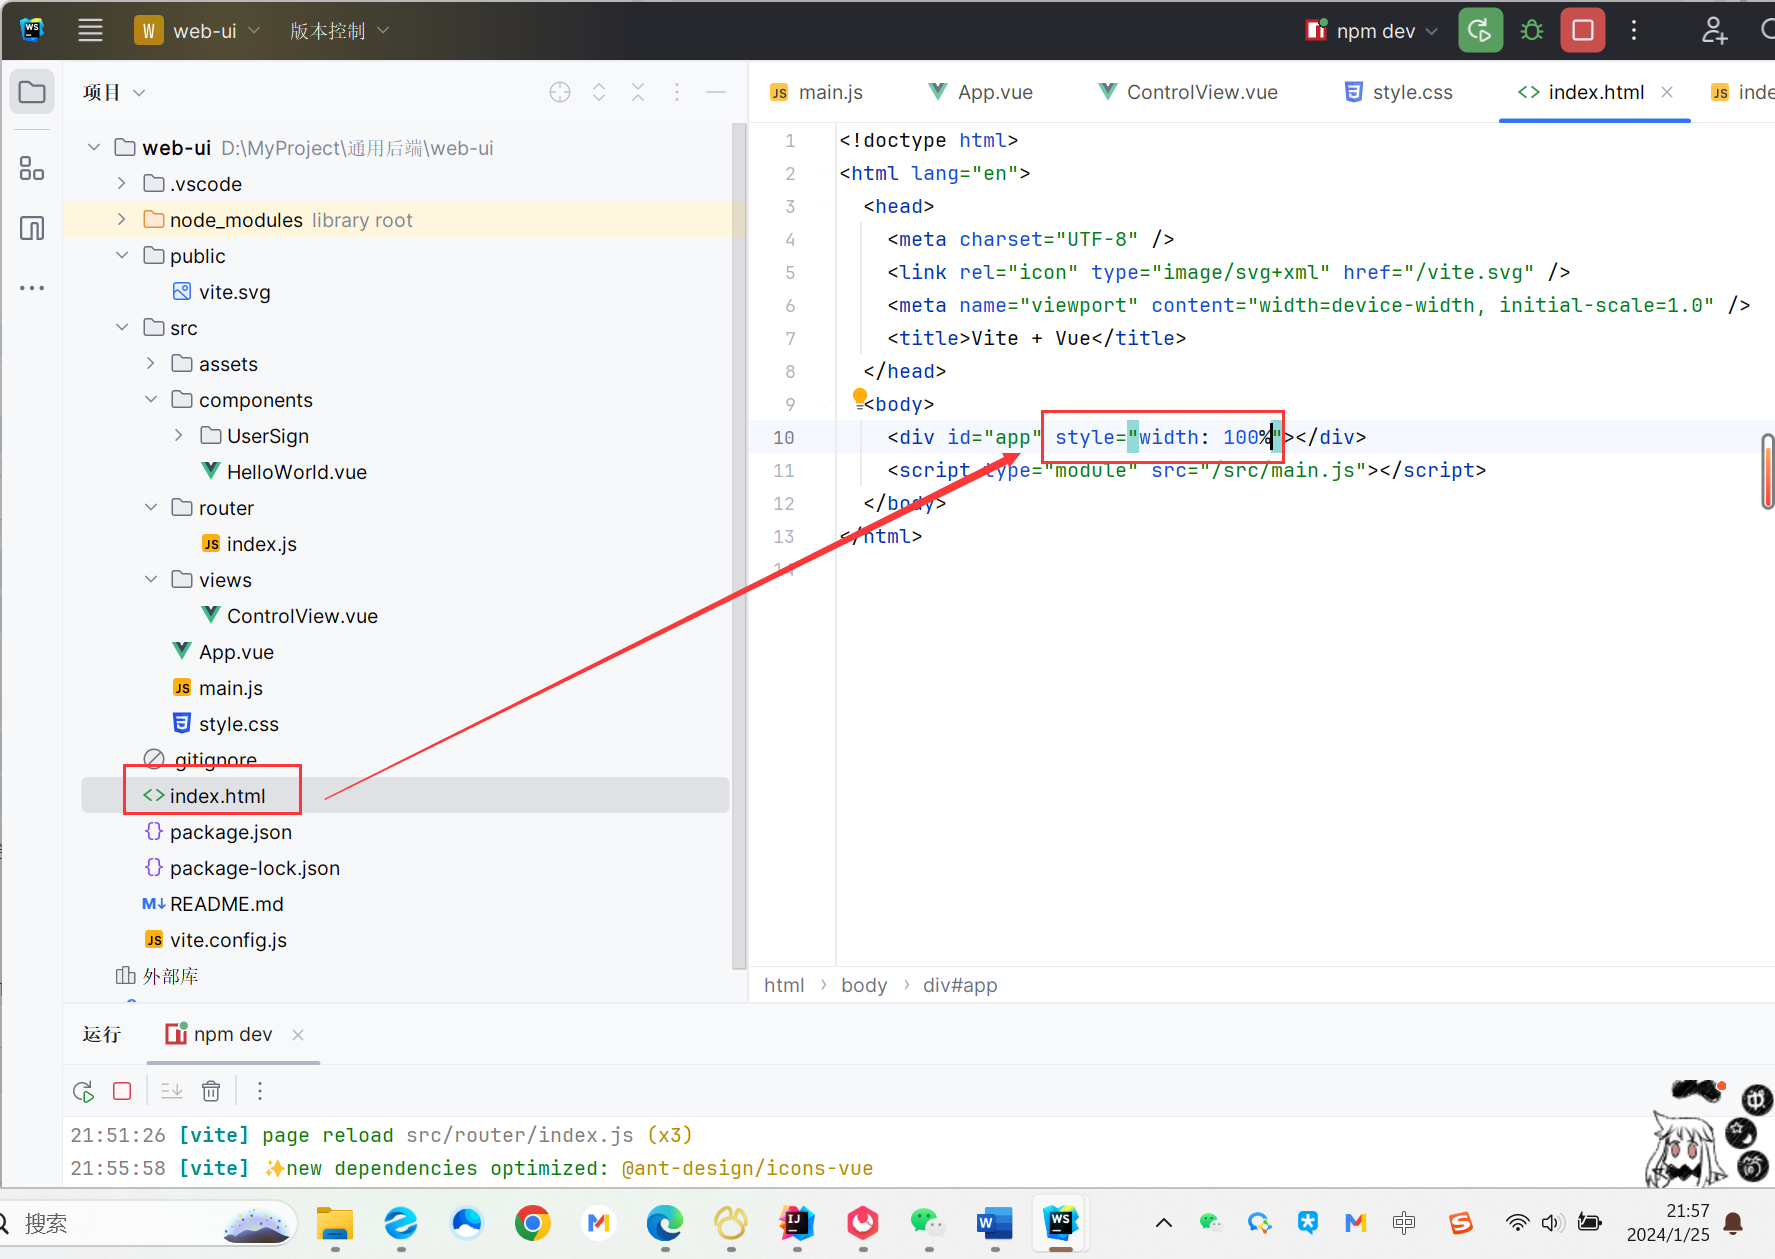Open the 版本控制 version control dropdown
Screen dimensions: 1775x1259
339,30
